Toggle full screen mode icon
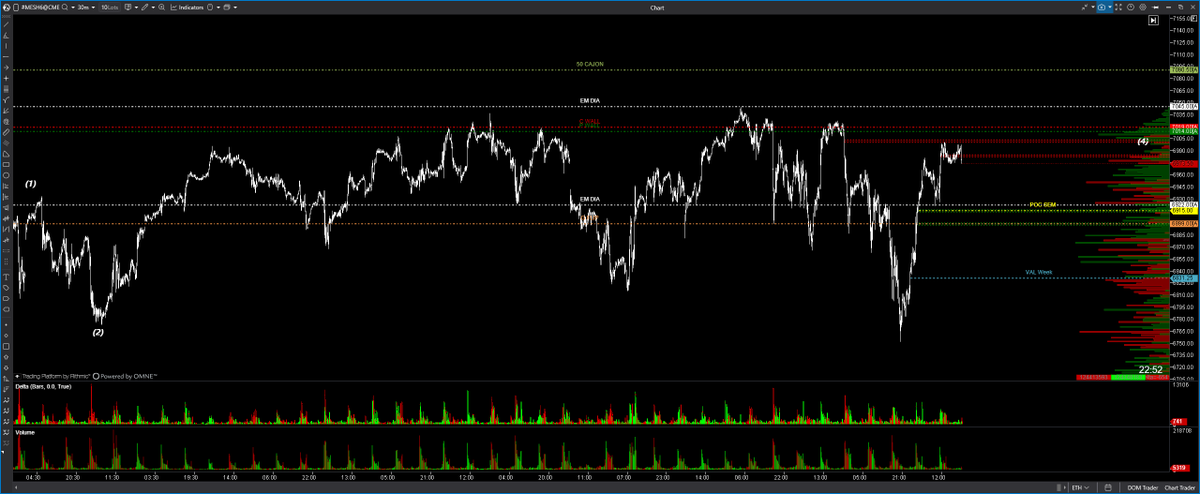The image size is (1200, 494). (x=1118, y=7)
